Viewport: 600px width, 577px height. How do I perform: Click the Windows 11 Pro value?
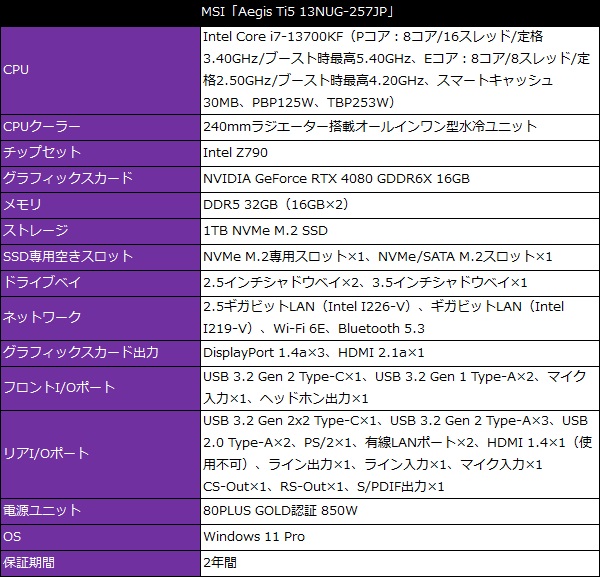(254, 537)
